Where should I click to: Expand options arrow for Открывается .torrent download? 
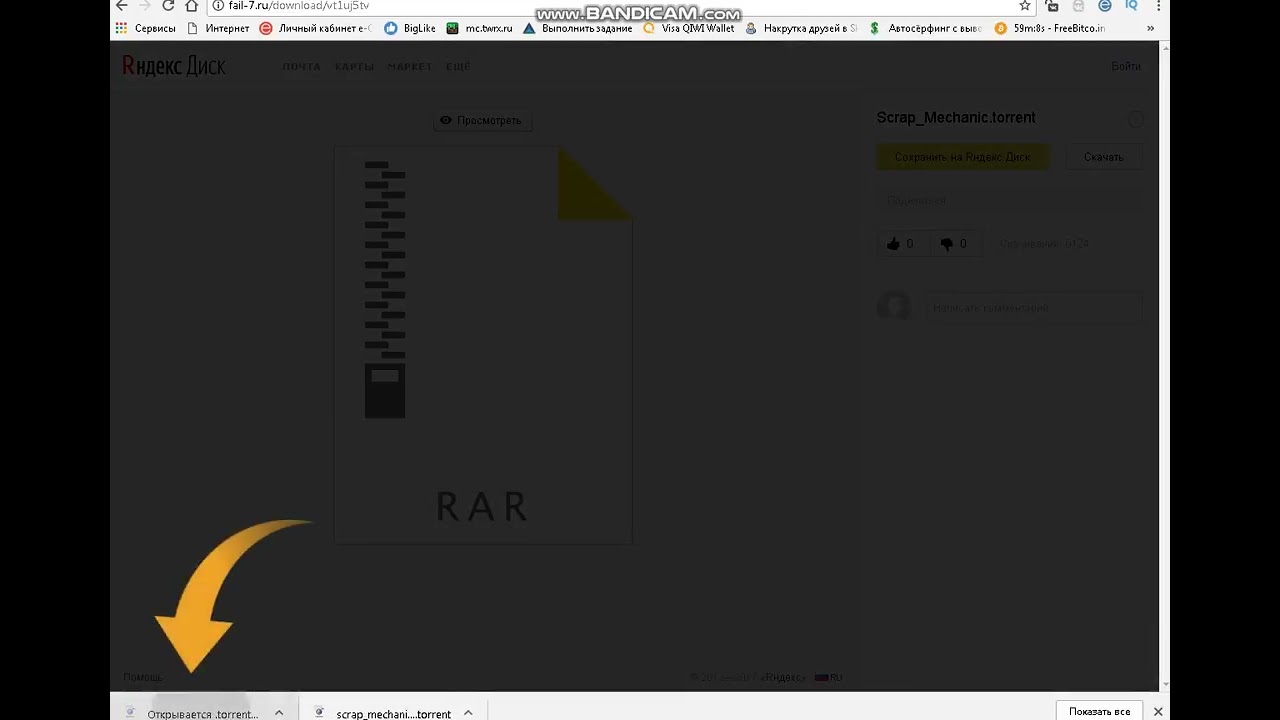[279, 713]
